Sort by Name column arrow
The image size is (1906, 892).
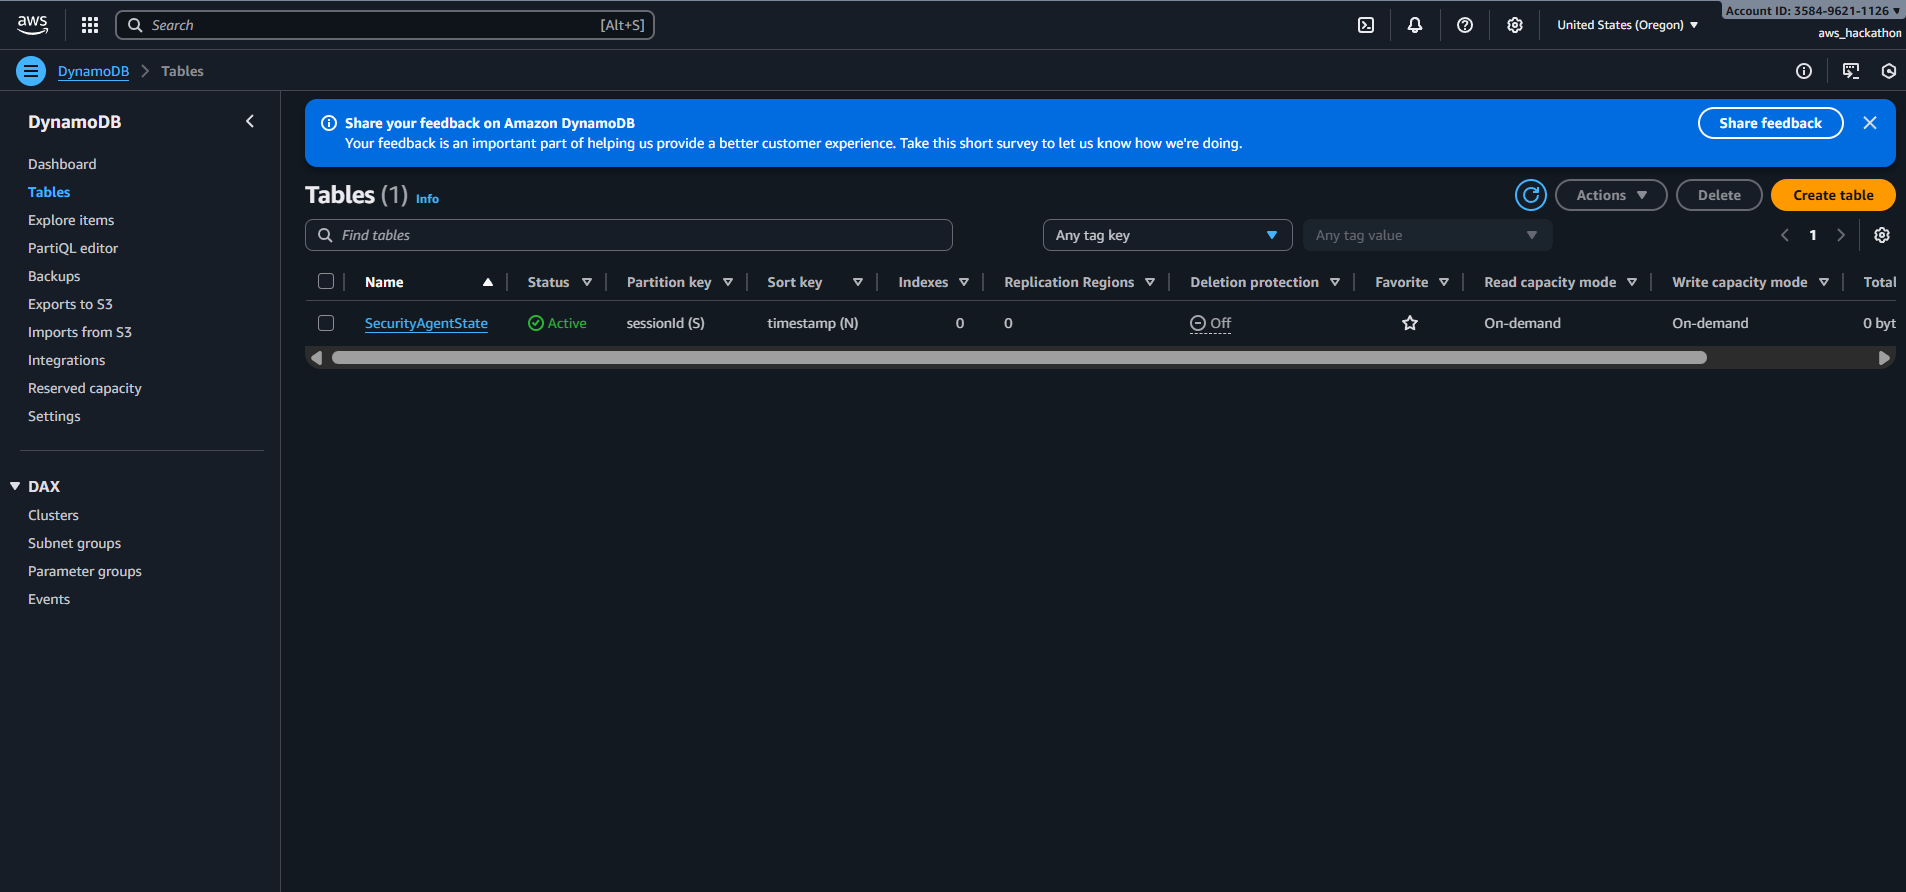(x=488, y=282)
